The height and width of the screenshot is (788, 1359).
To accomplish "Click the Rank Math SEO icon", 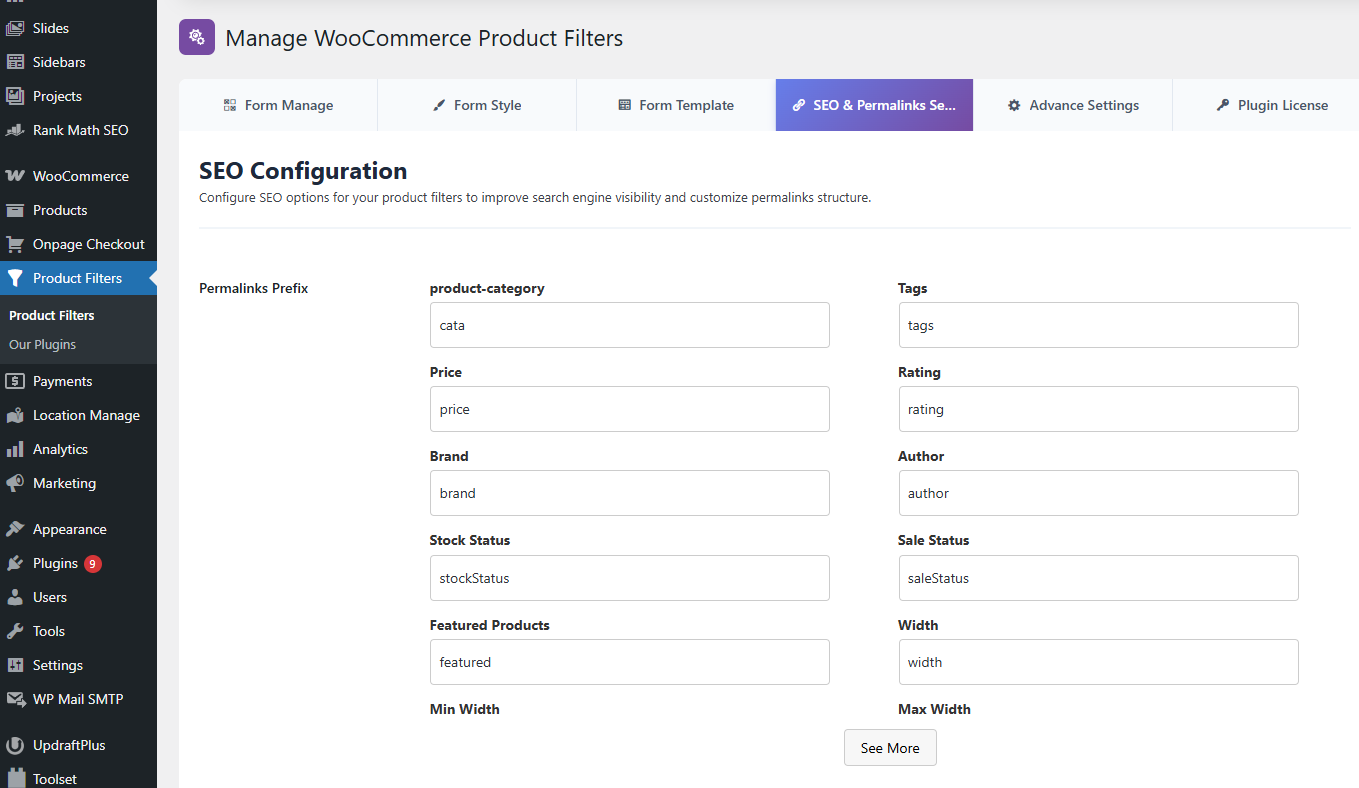I will 15,130.
